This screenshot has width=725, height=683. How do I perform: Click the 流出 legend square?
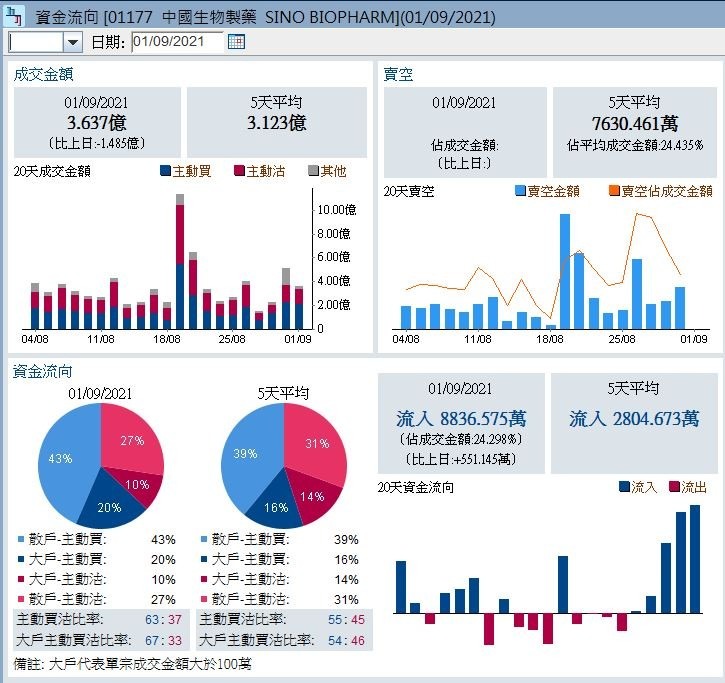pyautogui.click(x=674, y=487)
